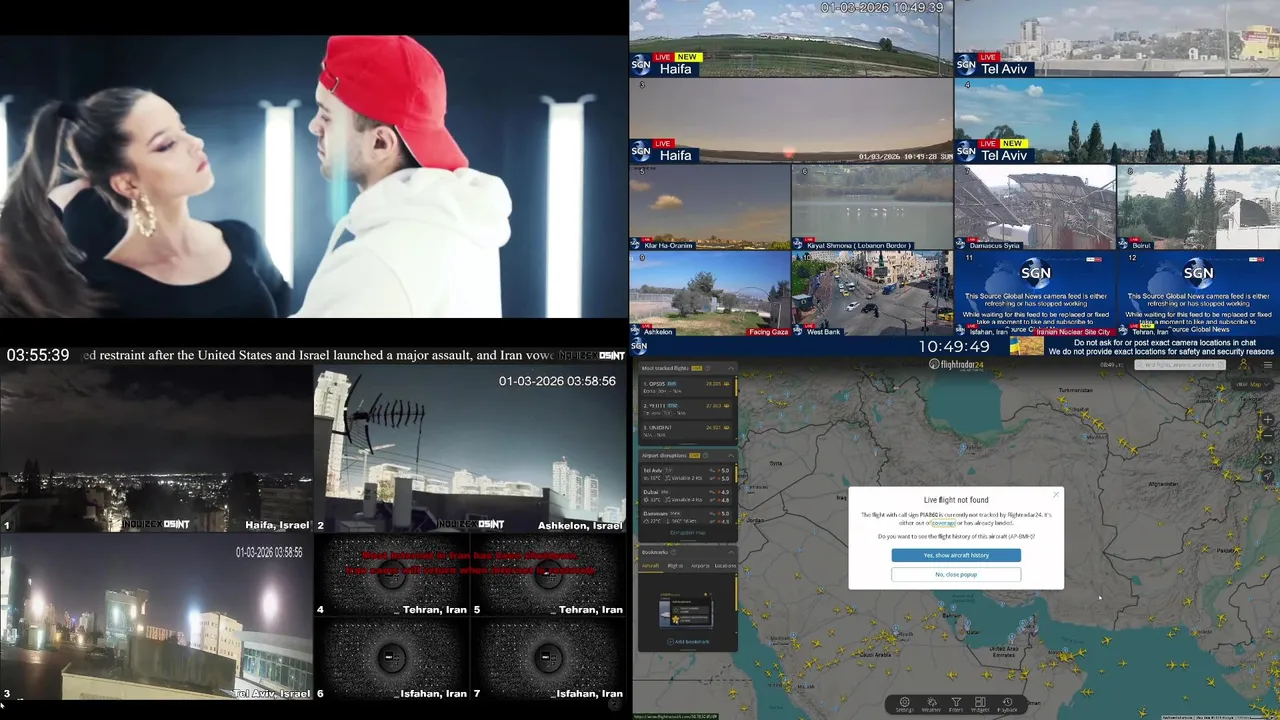Select the Dammam disruption row
The width and height of the screenshot is (1280, 720).
point(686,518)
